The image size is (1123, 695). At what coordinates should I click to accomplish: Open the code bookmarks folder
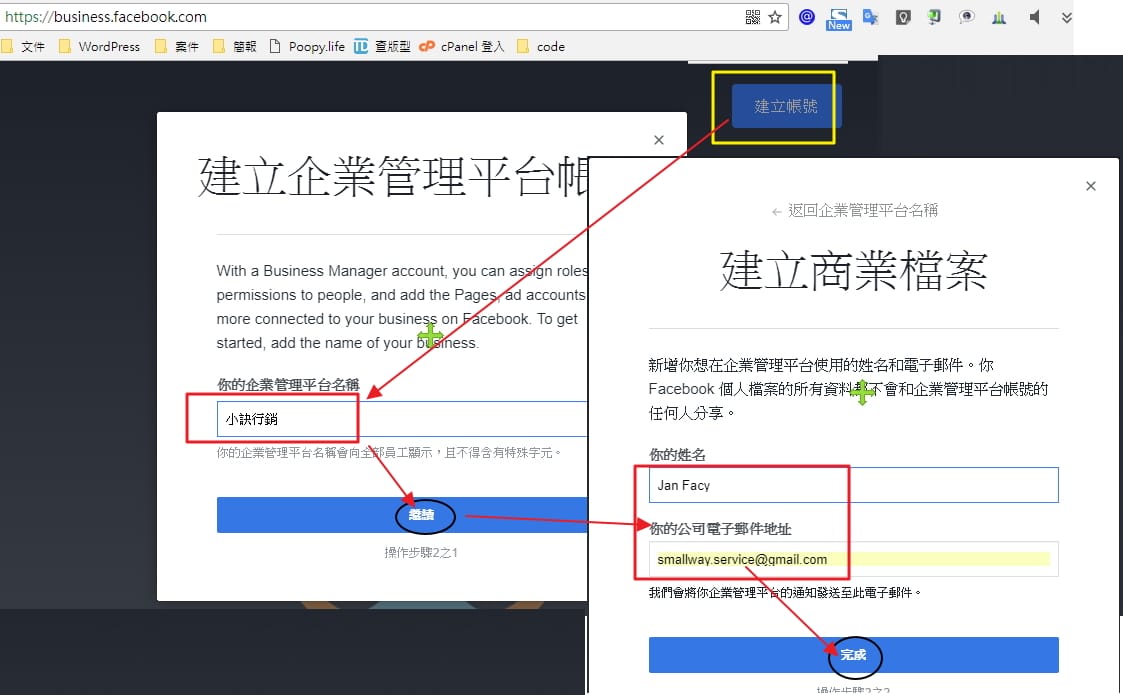[541, 47]
